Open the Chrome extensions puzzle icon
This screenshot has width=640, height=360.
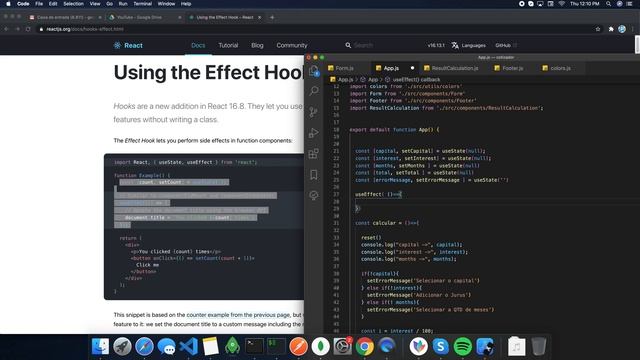[x=611, y=29]
